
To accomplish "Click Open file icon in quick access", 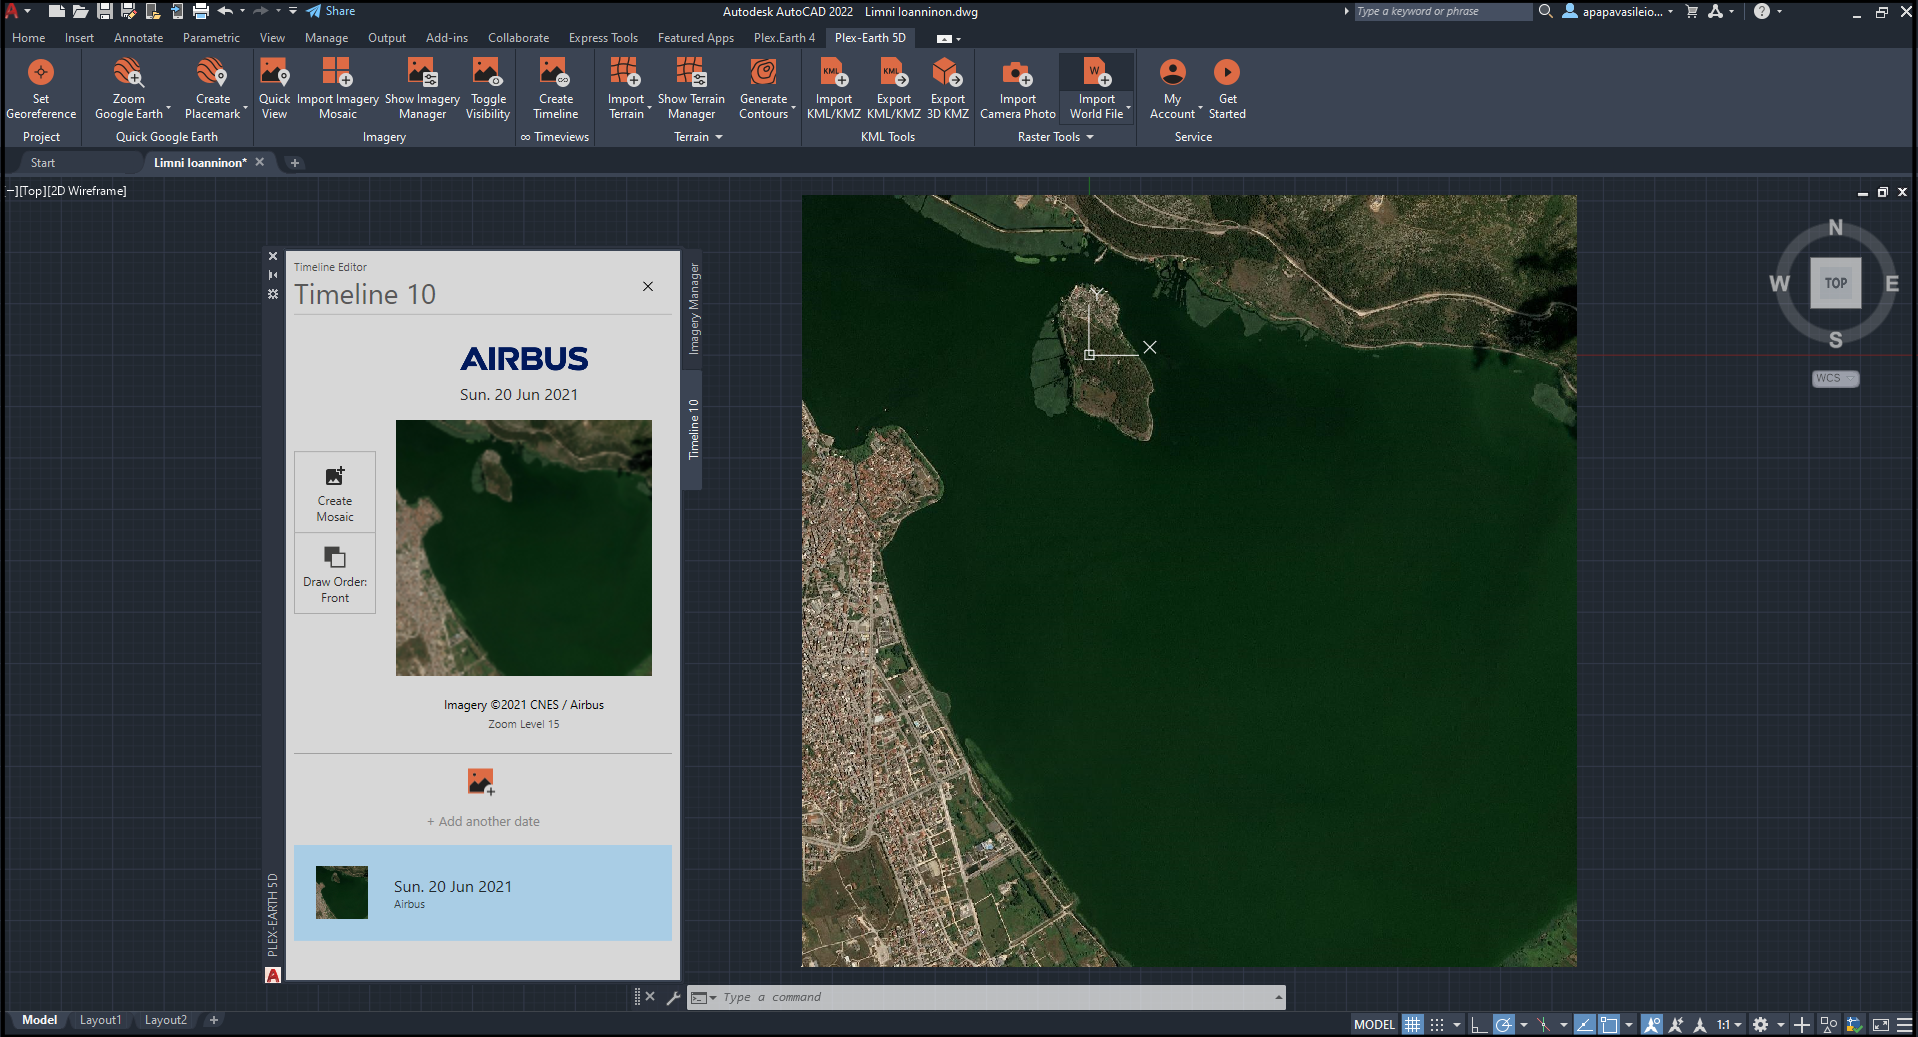I will (x=81, y=12).
